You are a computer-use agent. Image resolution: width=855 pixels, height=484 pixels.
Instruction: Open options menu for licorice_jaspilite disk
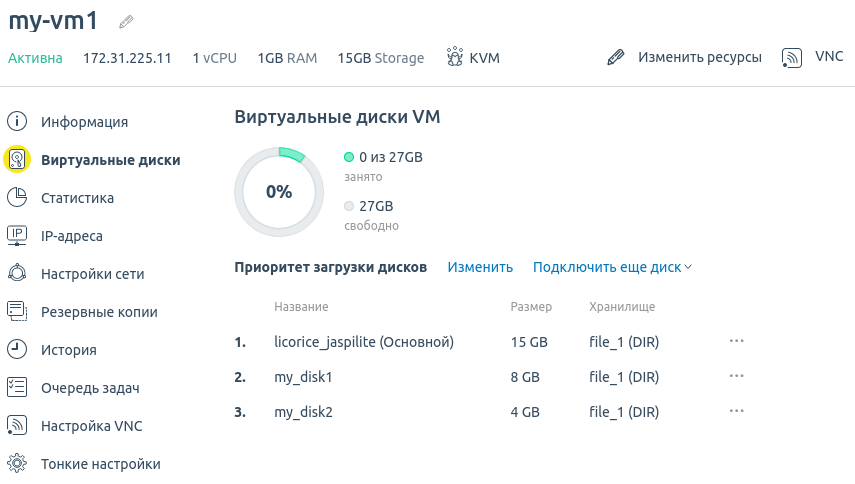737,341
